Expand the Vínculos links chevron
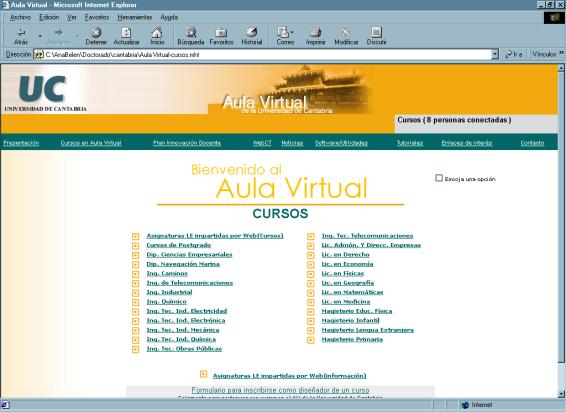 (x=561, y=53)
